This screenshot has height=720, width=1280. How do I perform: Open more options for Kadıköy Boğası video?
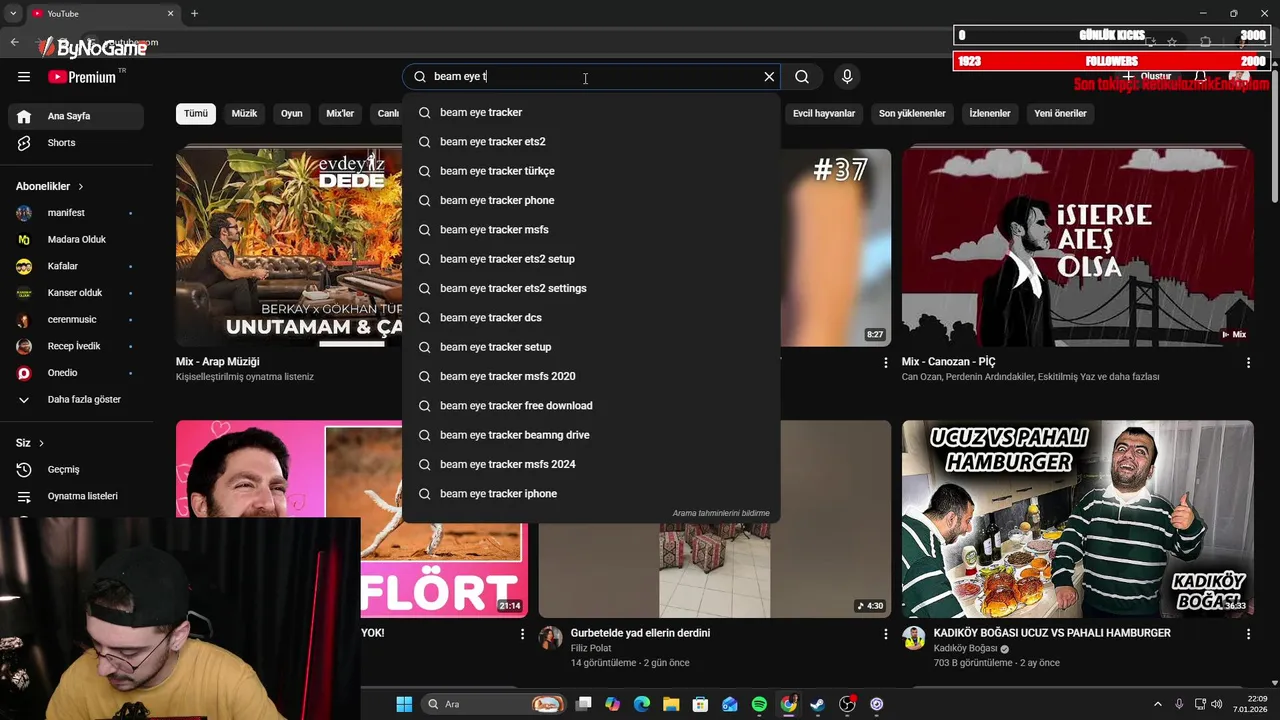(1248, 634)
